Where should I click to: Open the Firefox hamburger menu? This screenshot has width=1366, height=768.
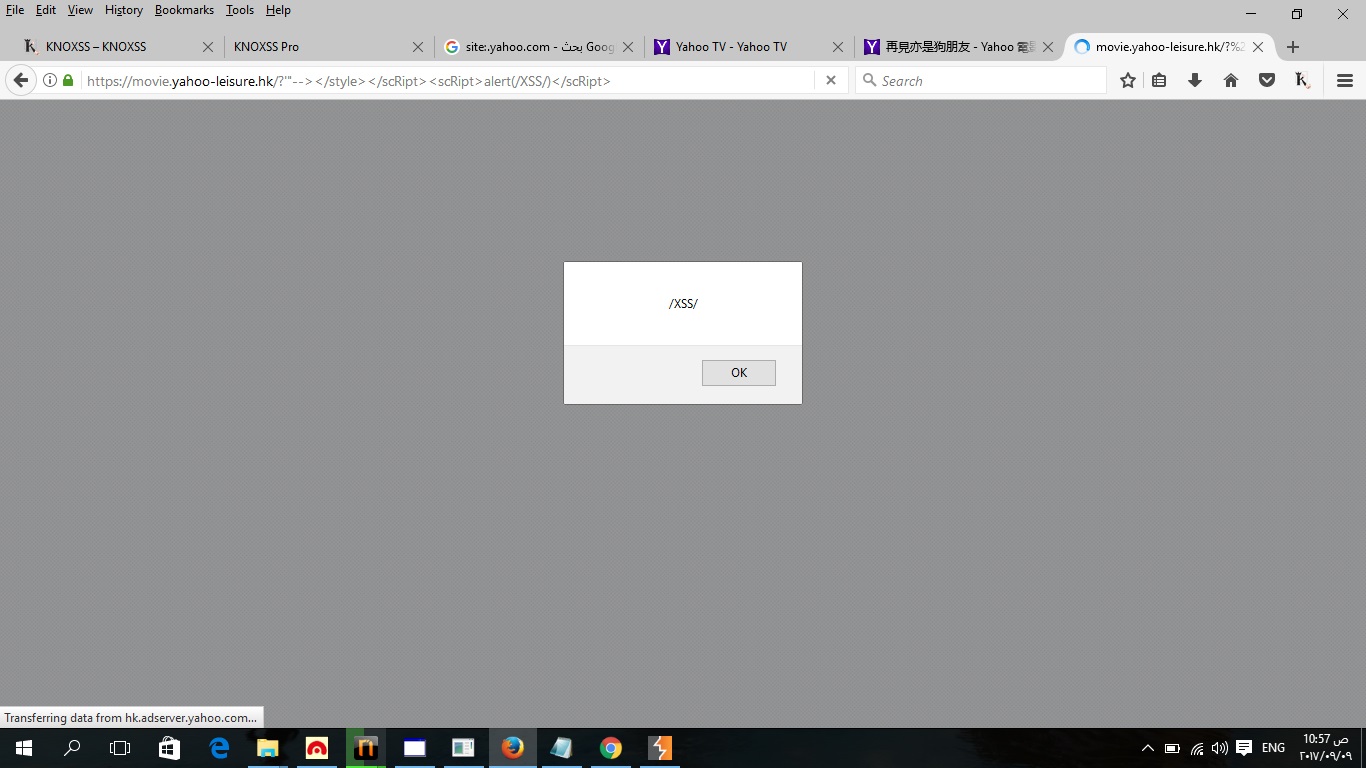tap(1345, 81)
